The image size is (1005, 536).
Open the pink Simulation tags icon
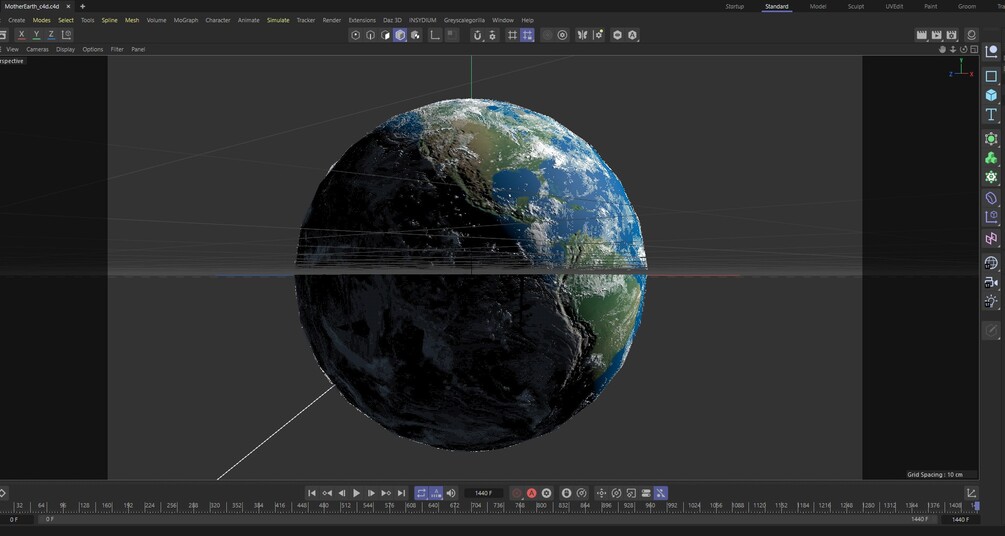pos(991,239)
